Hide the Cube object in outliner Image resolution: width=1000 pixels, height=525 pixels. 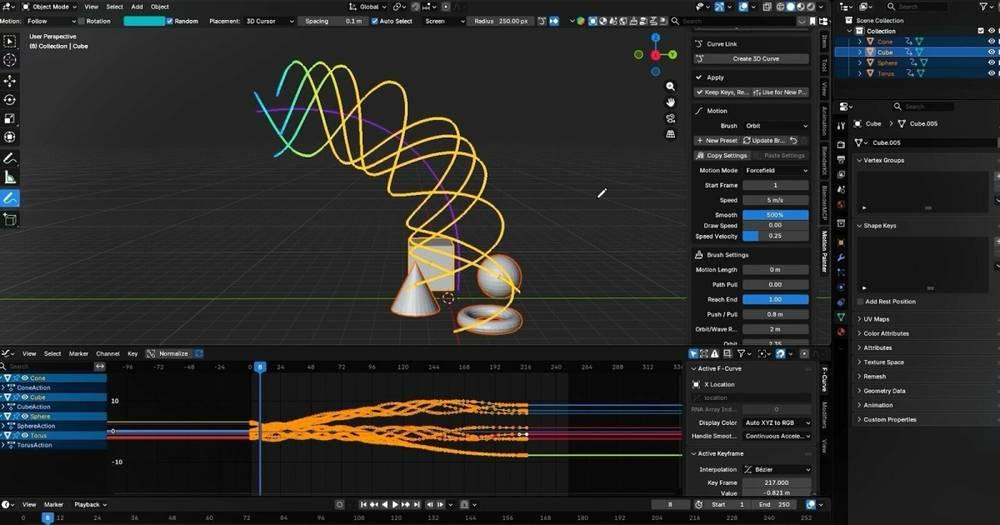click(991, 52)
